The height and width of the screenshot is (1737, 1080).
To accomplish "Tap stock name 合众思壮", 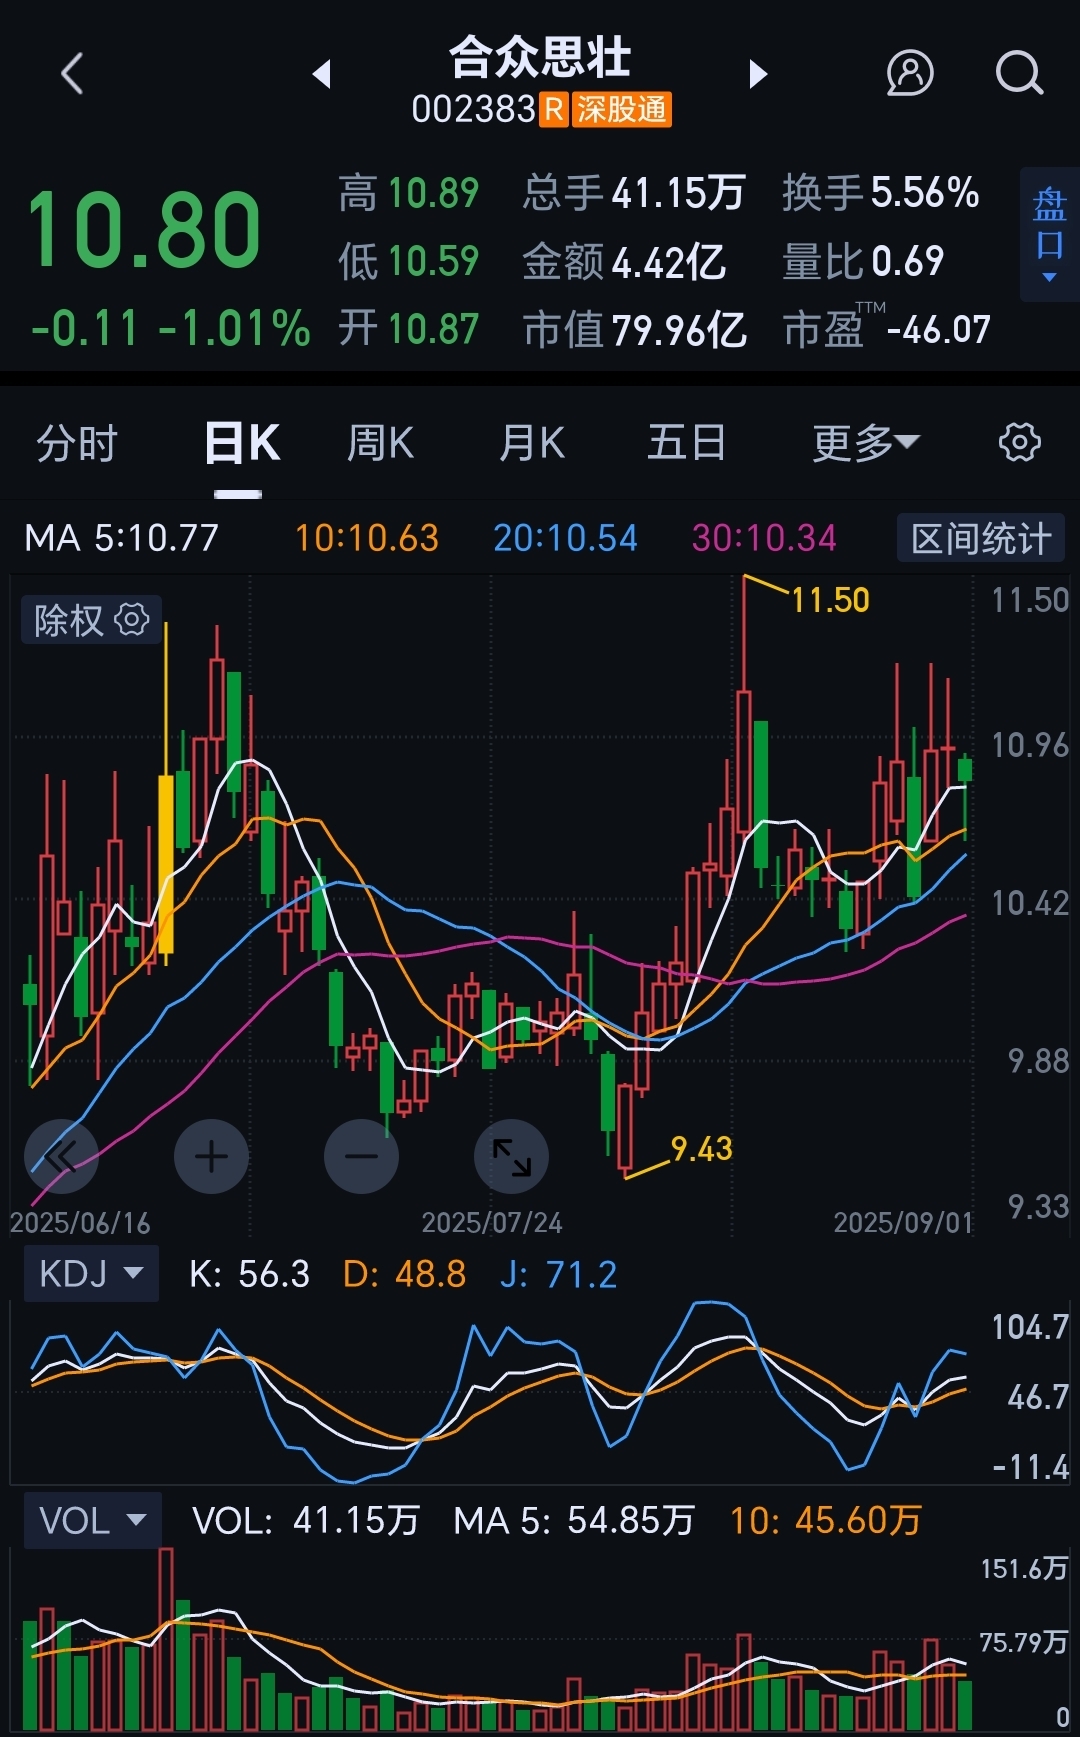I will coord(540,57).
